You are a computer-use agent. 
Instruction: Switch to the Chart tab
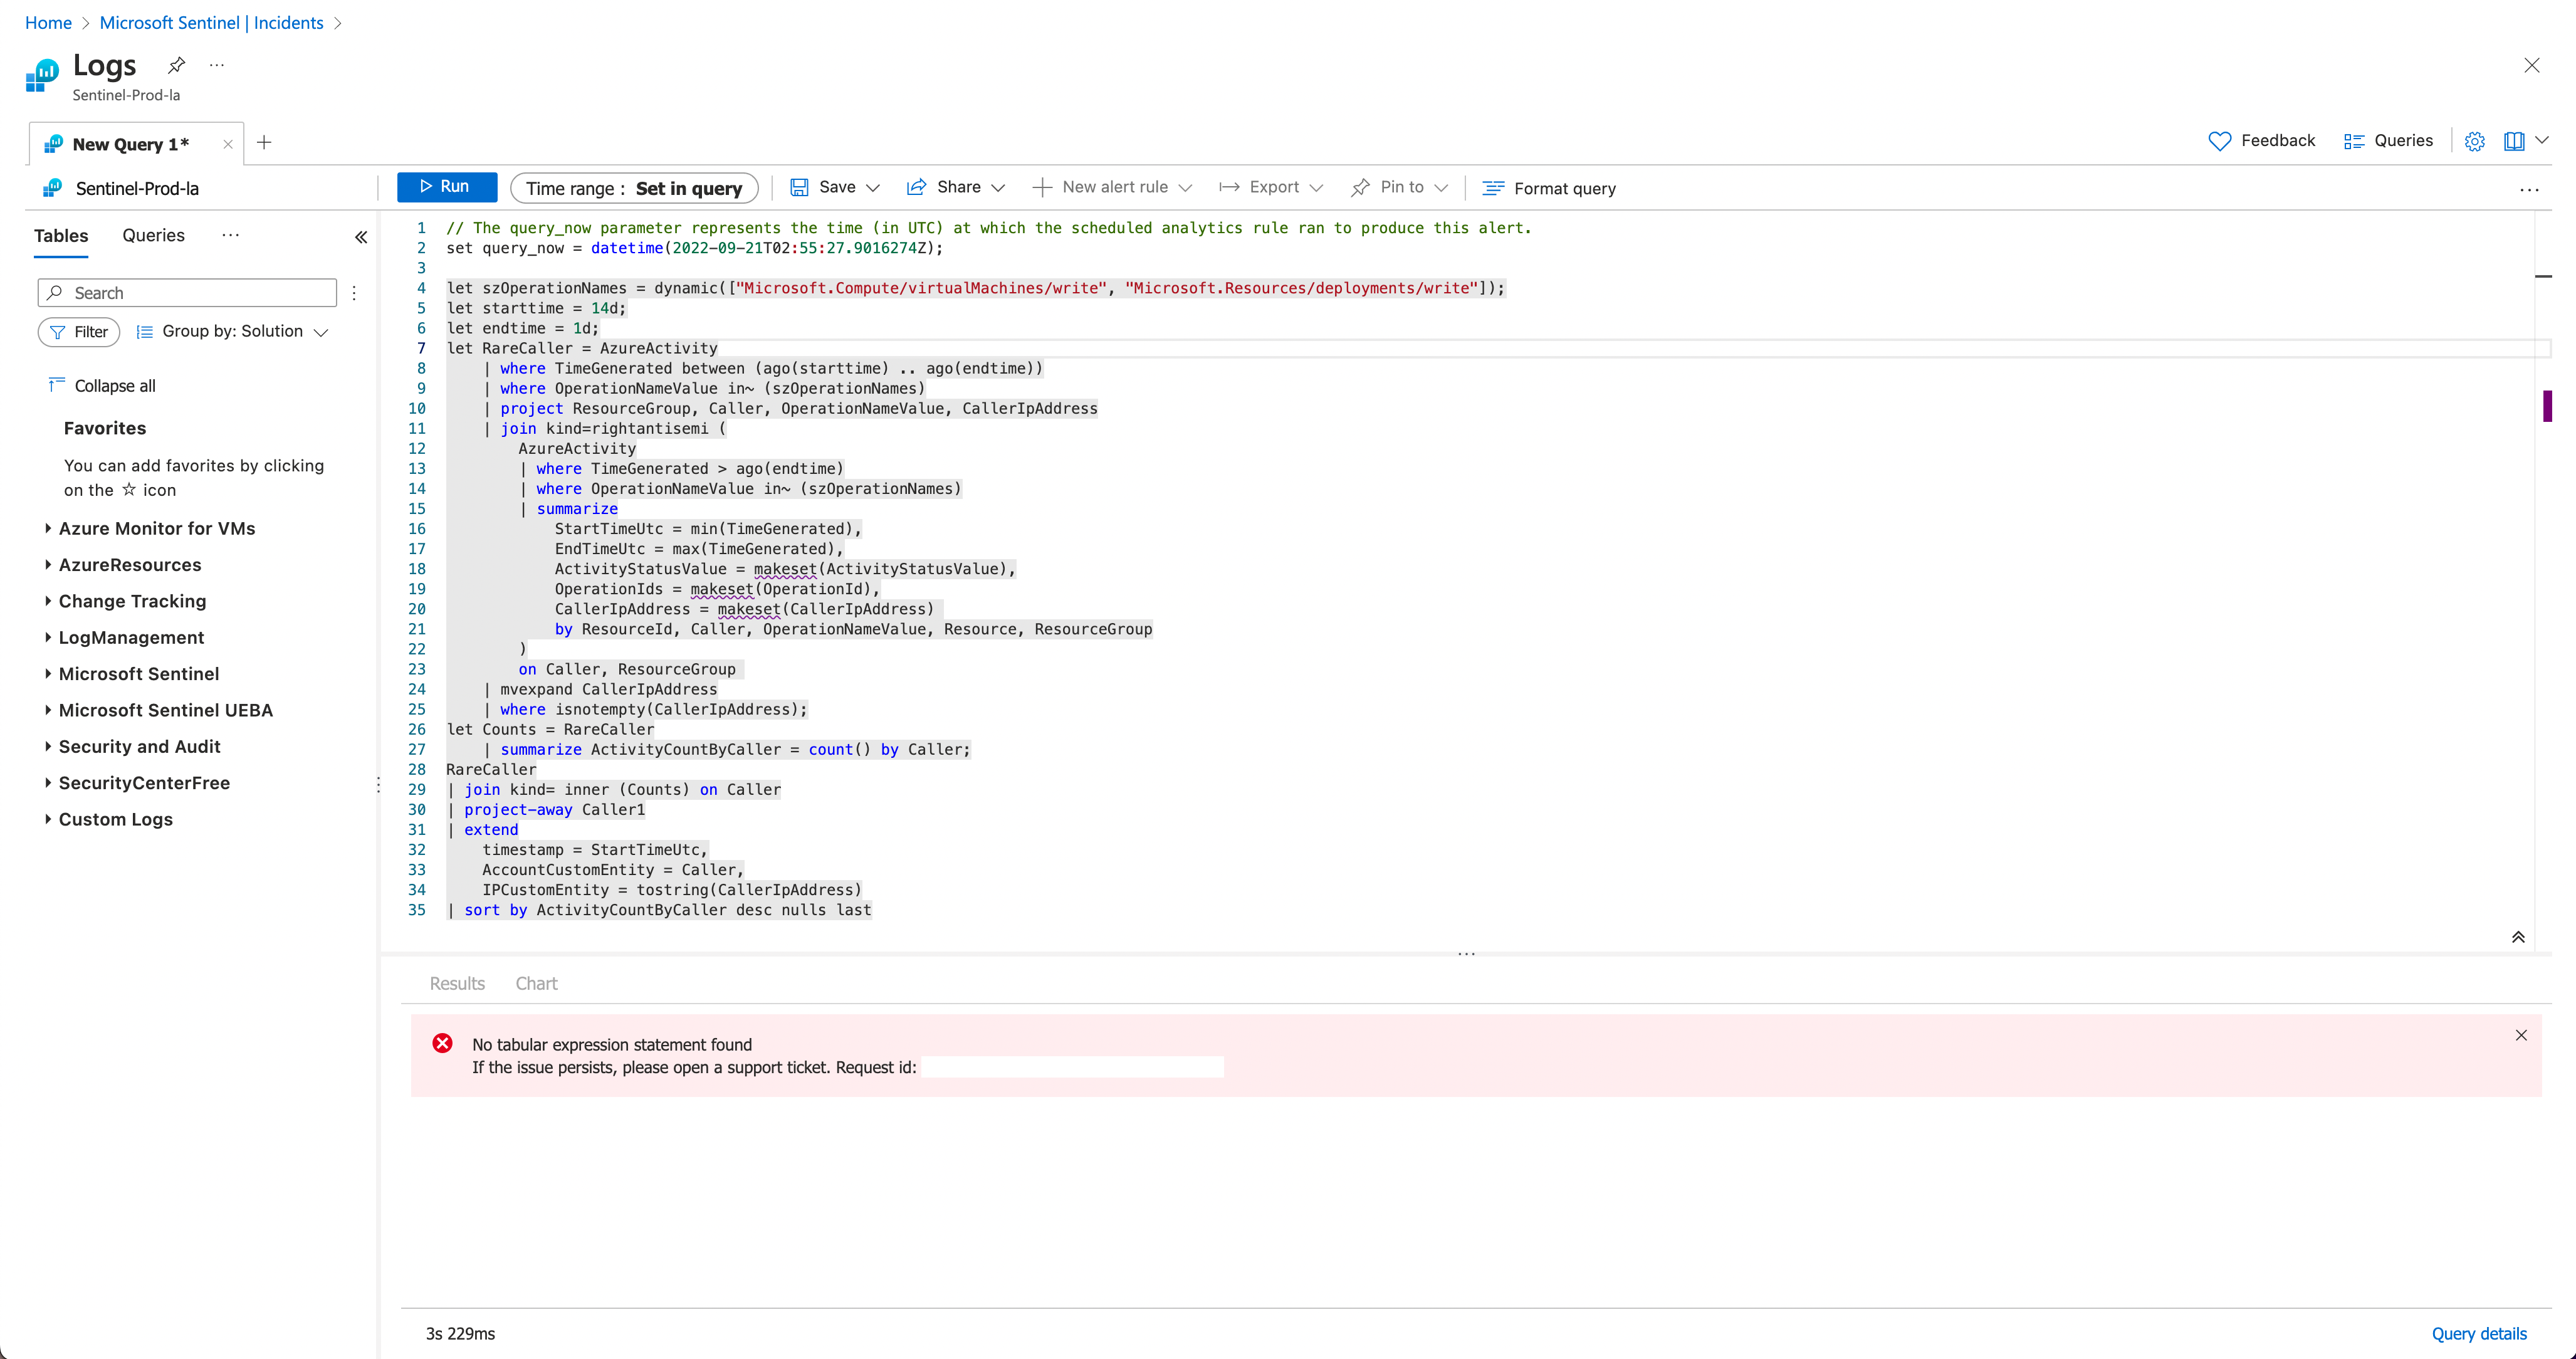(x=536, y=983)
